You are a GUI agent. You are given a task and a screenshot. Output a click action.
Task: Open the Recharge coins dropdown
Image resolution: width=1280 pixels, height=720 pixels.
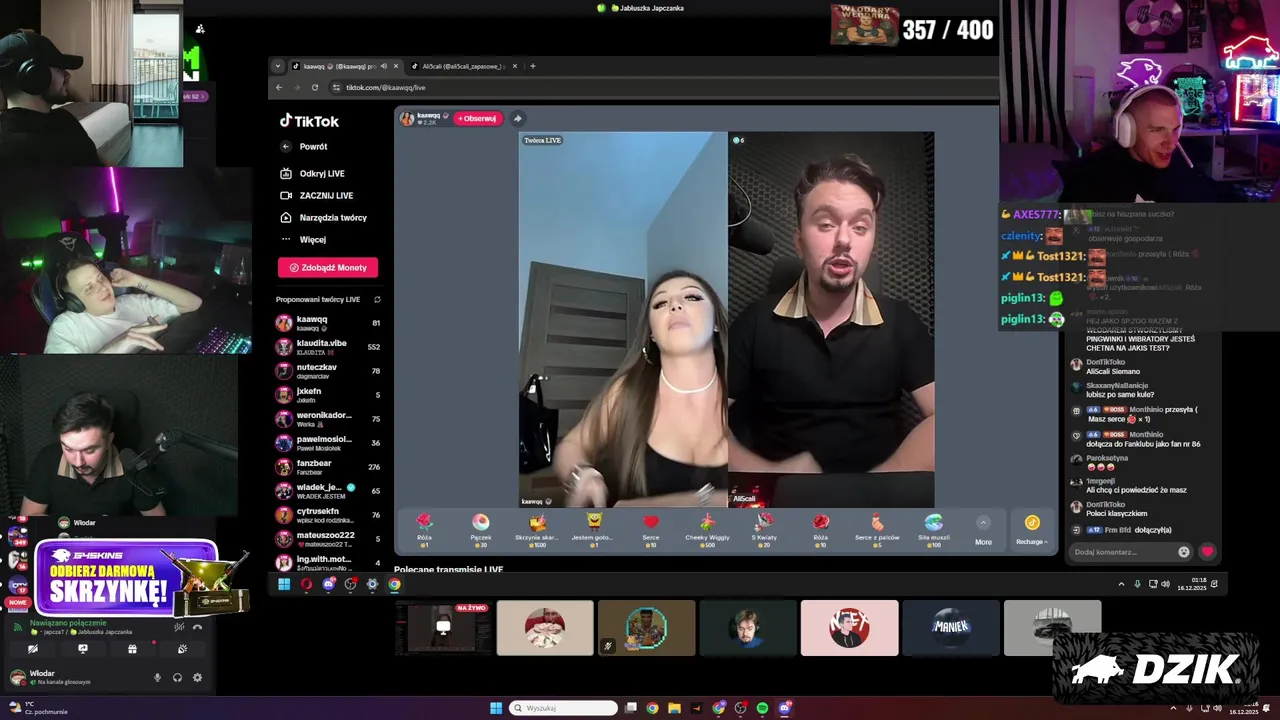tap(1032, 530)
